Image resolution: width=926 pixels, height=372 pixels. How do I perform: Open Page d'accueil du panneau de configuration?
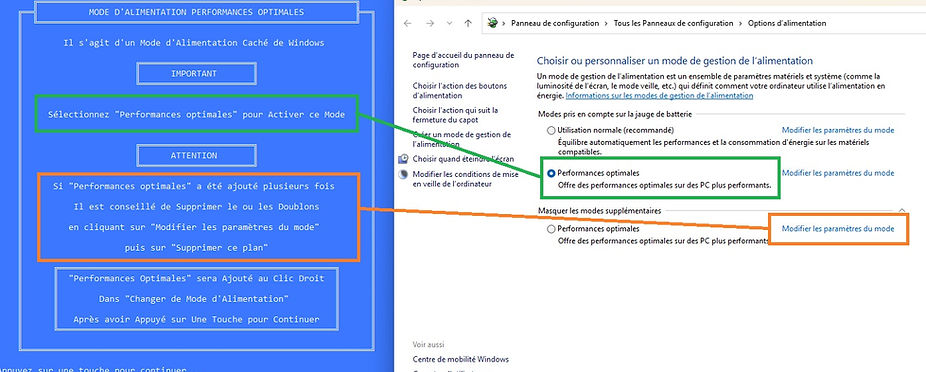(x=464, y=60)
